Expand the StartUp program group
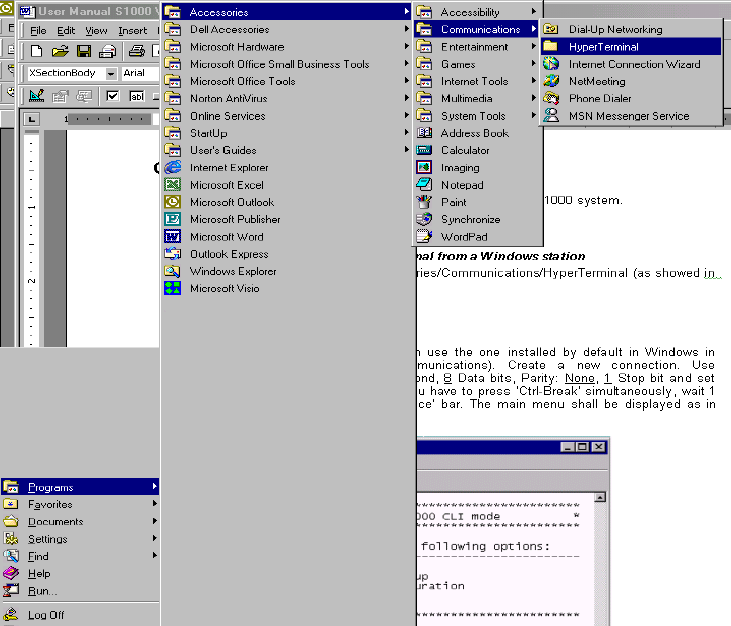The width and height of the screenshot is (731, 626). (x=288, y=133)
